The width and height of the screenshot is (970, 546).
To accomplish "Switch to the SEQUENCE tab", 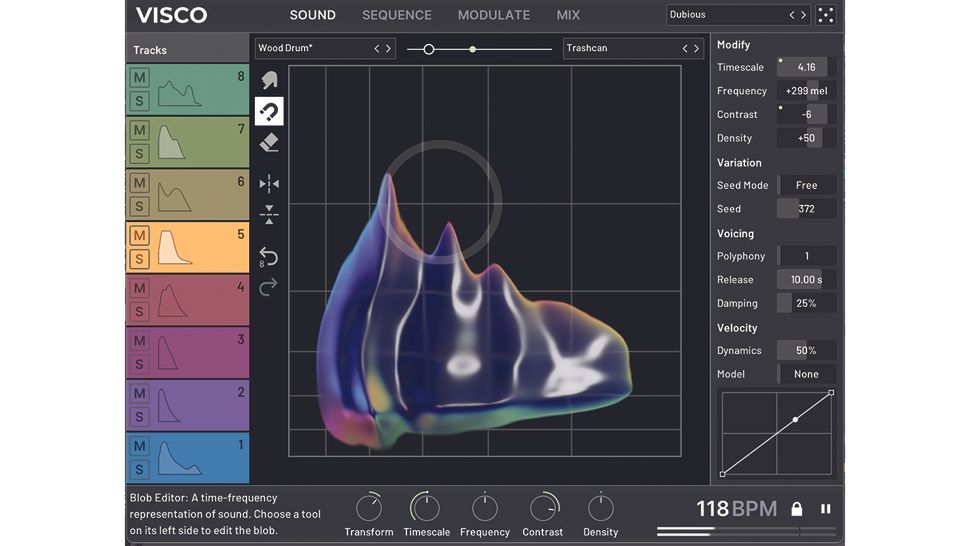I will click(397, 15).
